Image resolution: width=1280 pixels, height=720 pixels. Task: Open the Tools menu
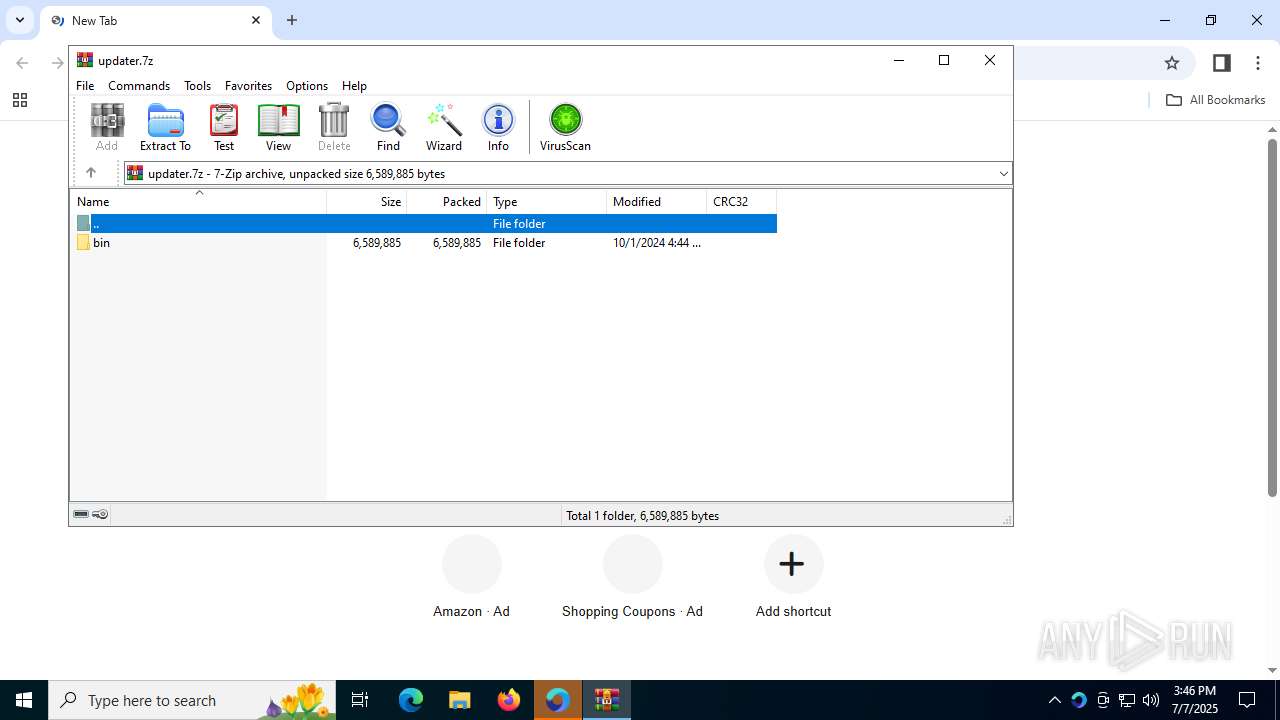(197, 86)
